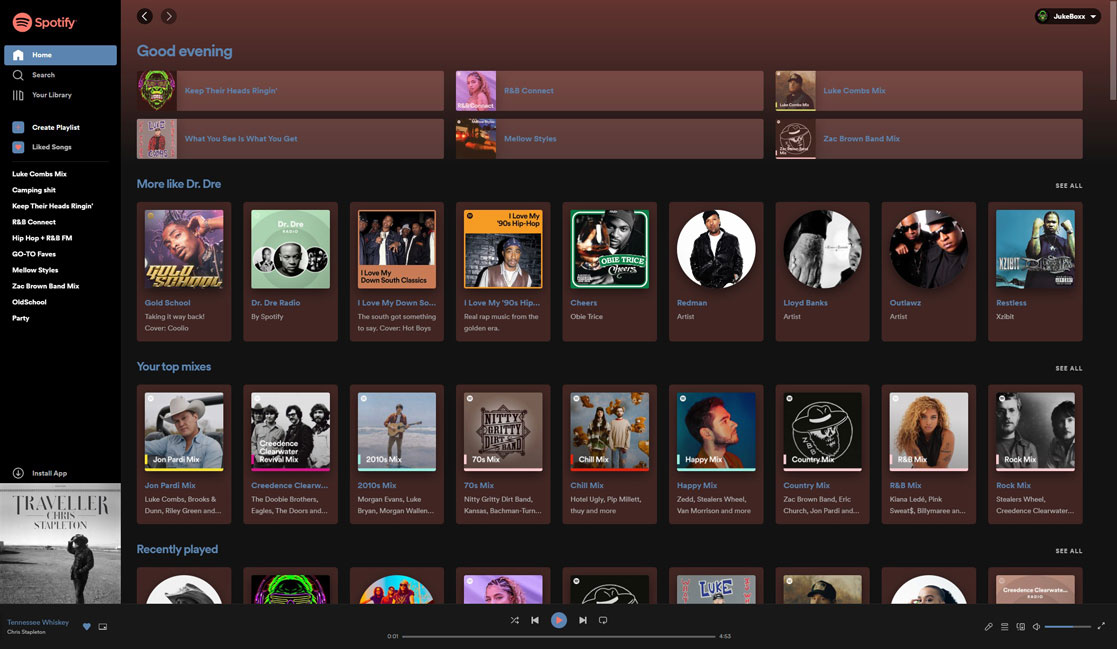This screenshot has height=649, width=1117.
Task: Unlike Tennessee Whiskey with the heart icon
Action: coord(87,626)
